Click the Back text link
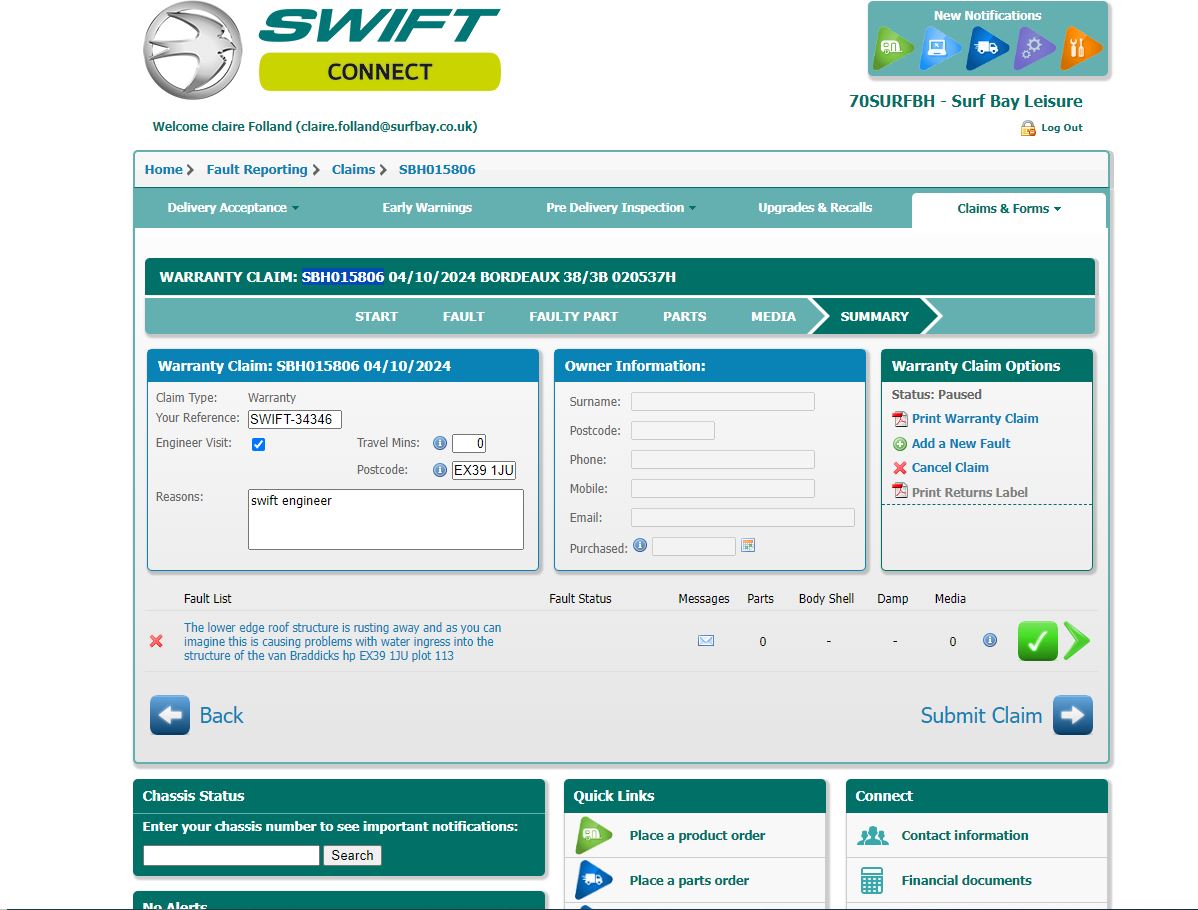This screenshot has height=910, width=1198. click(222, 716)
